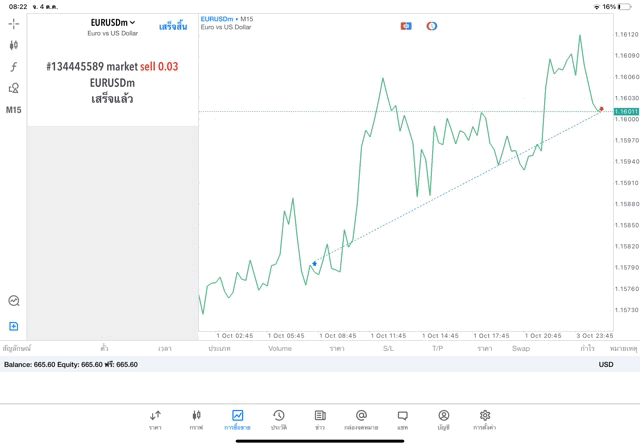Open the ประวัติ history tab
The width and height of the screenshot is (640, 447).
278,419
